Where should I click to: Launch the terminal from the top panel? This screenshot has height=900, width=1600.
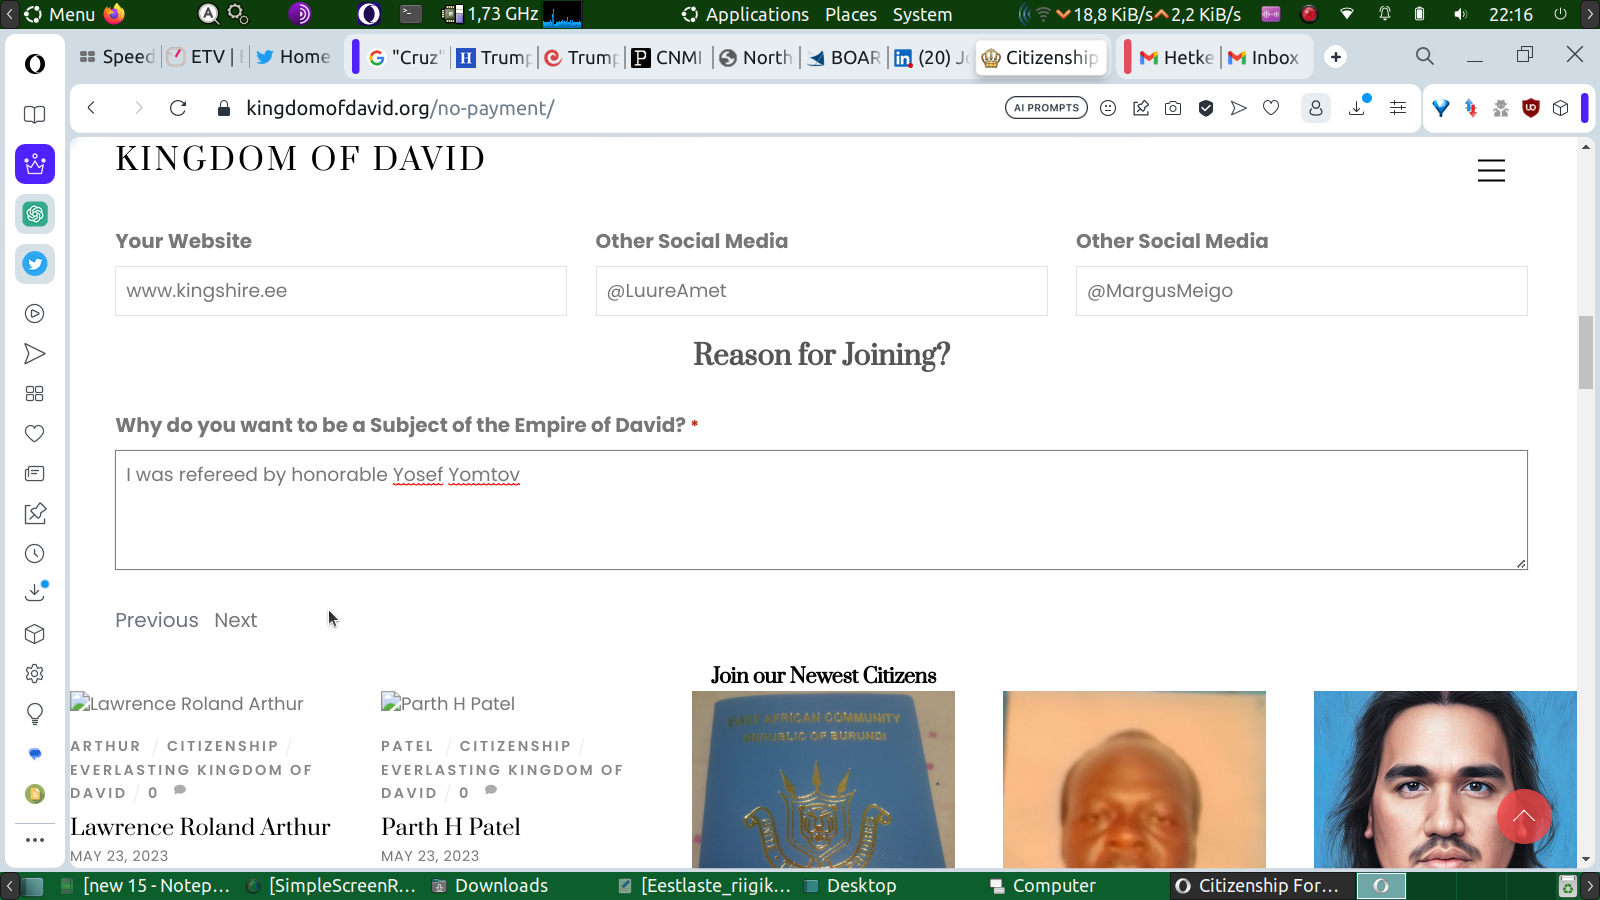pos(411,14)
